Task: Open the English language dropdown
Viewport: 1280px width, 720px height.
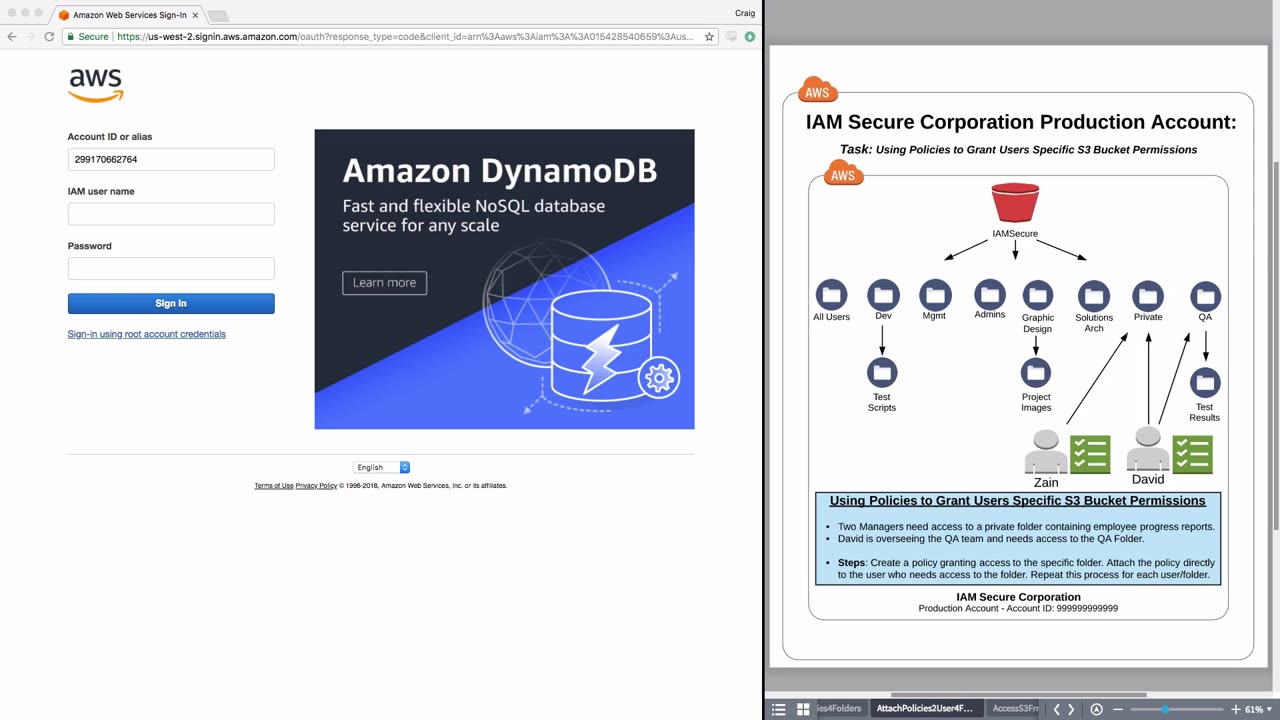Action: (x=381, y=467)
